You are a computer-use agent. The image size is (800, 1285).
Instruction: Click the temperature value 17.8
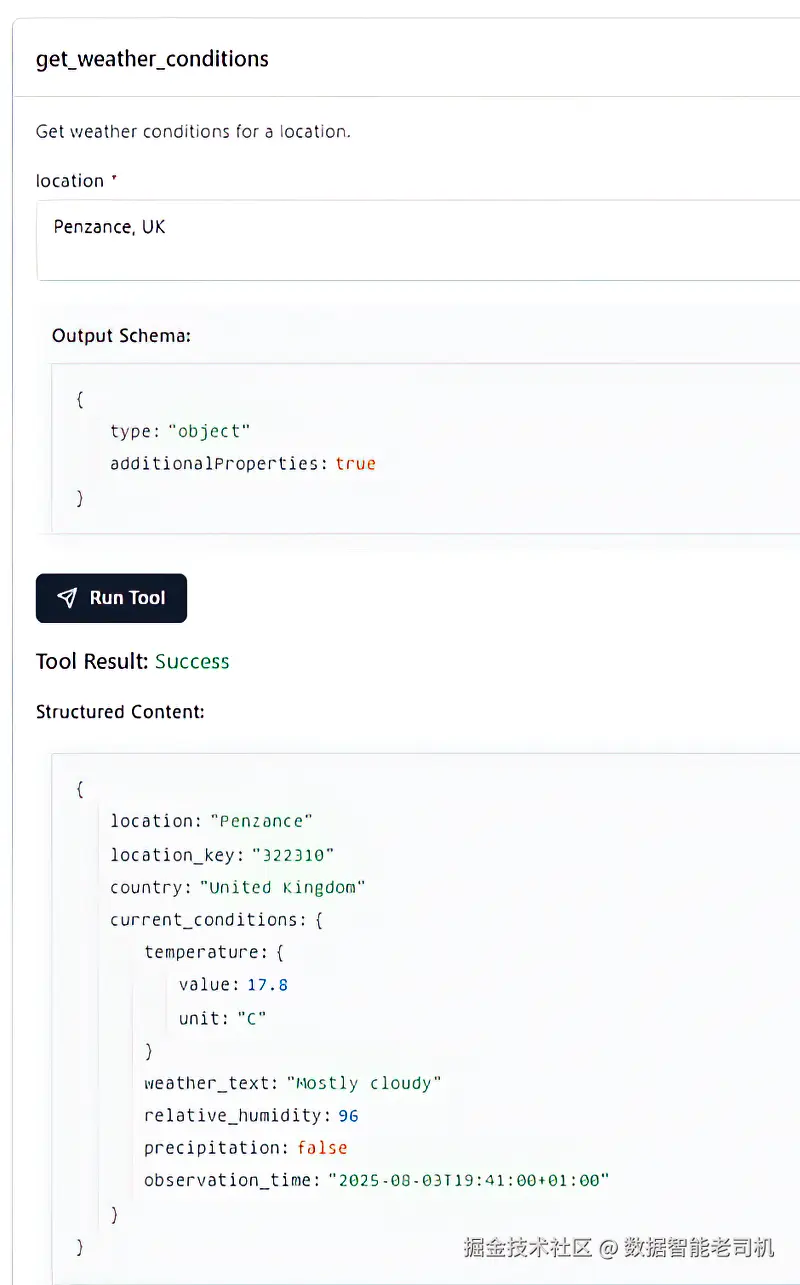click(267, 985)
